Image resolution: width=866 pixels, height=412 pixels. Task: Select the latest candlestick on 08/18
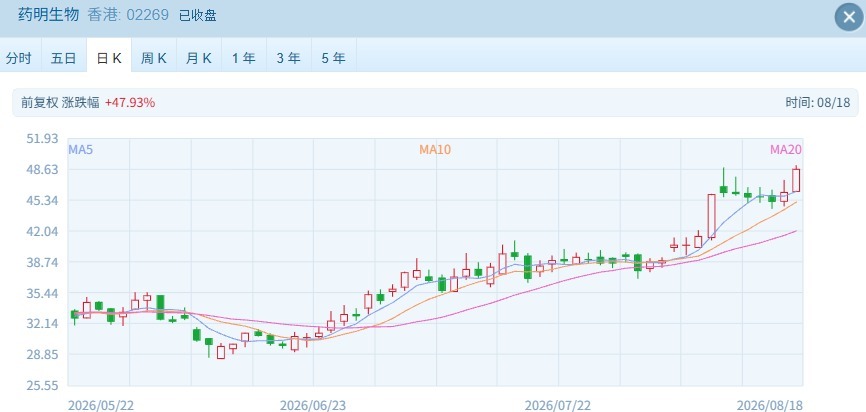(x=796, y=180)
